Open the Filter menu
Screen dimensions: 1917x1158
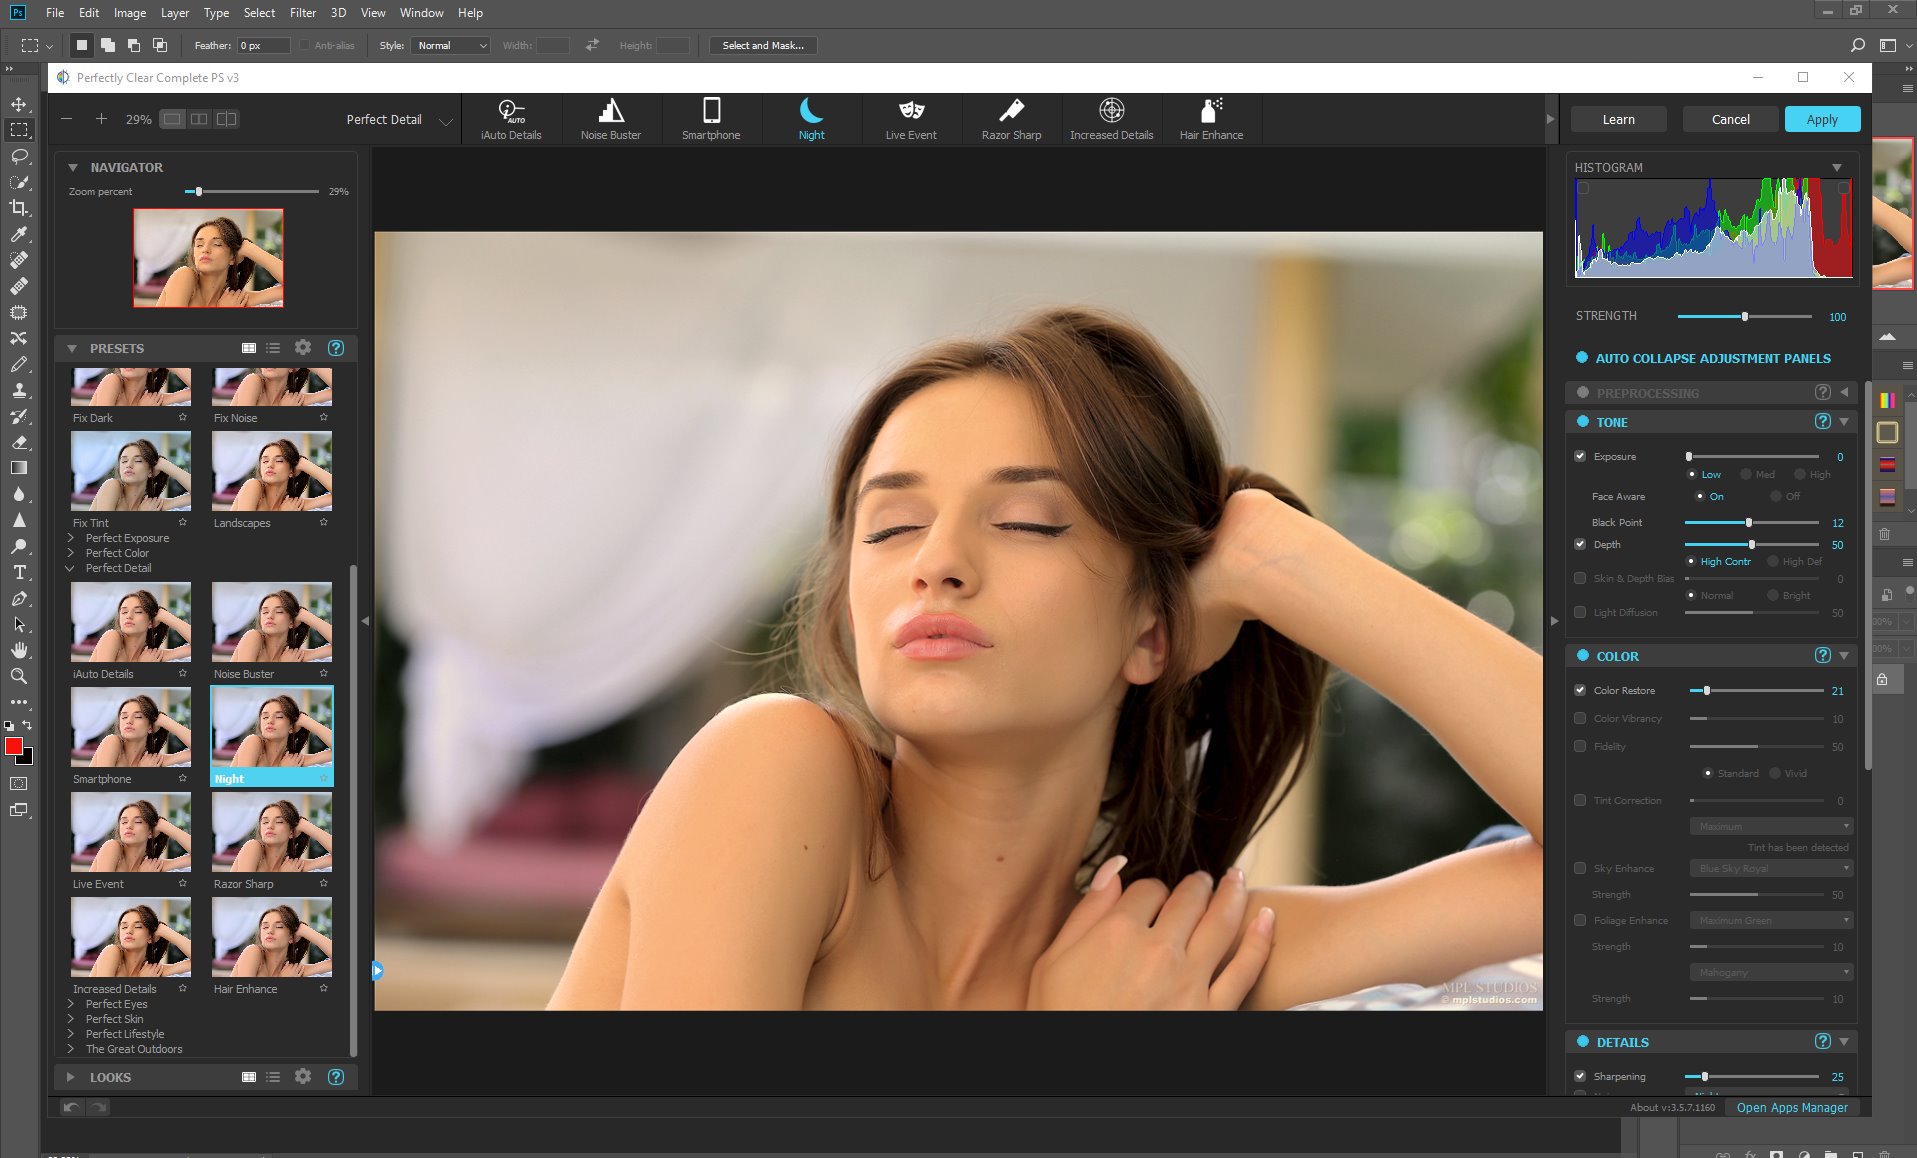tap(303, 12)
